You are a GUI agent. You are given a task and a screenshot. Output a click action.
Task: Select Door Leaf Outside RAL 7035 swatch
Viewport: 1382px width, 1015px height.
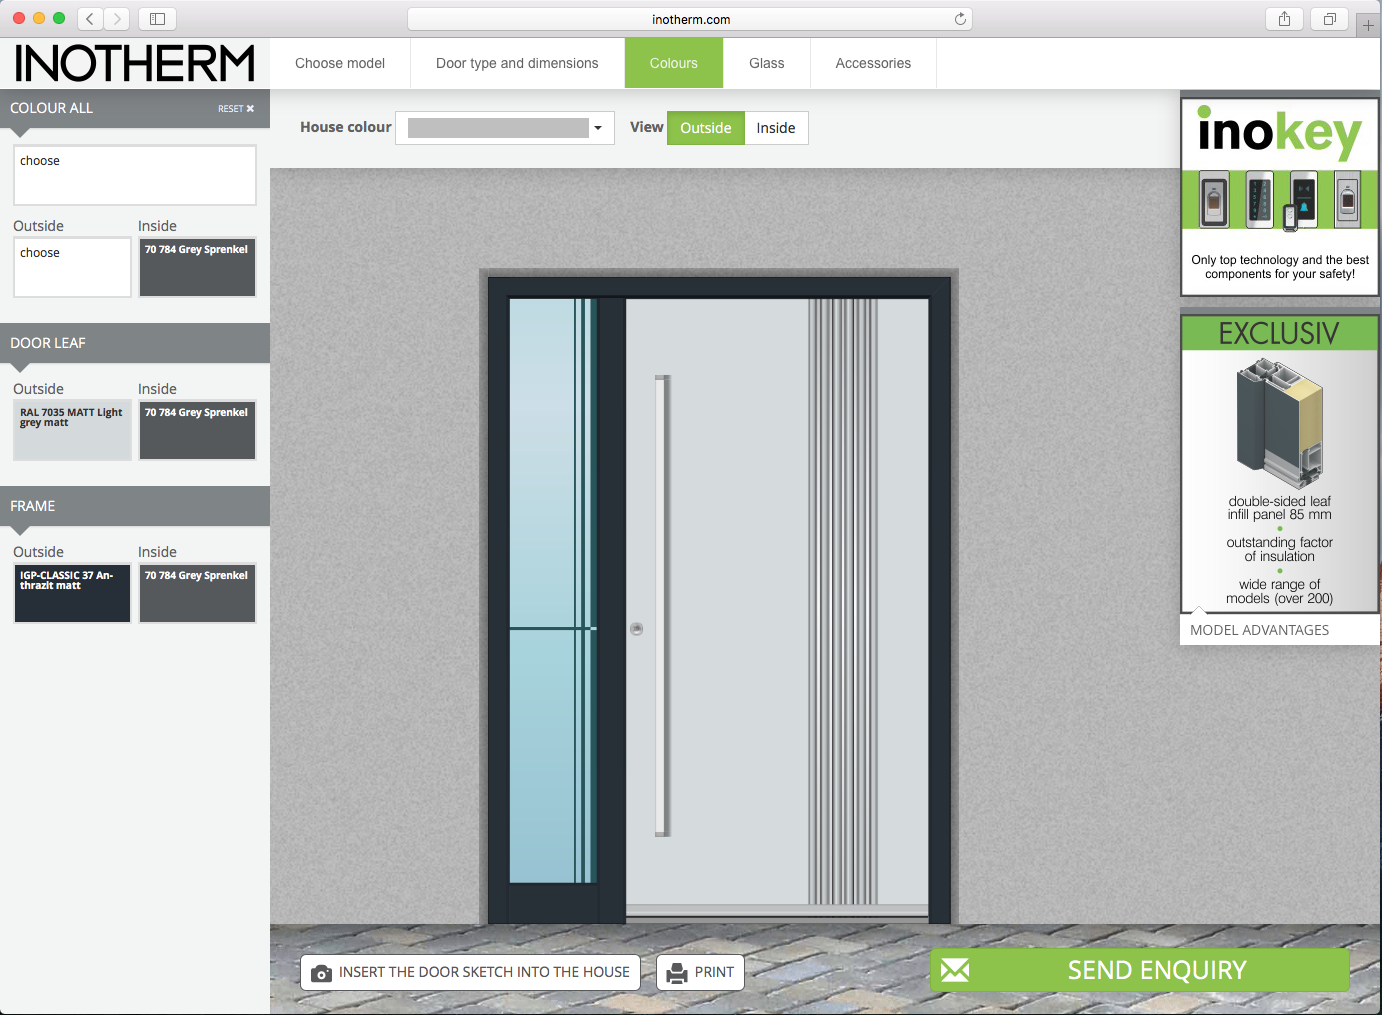(72, 430)
